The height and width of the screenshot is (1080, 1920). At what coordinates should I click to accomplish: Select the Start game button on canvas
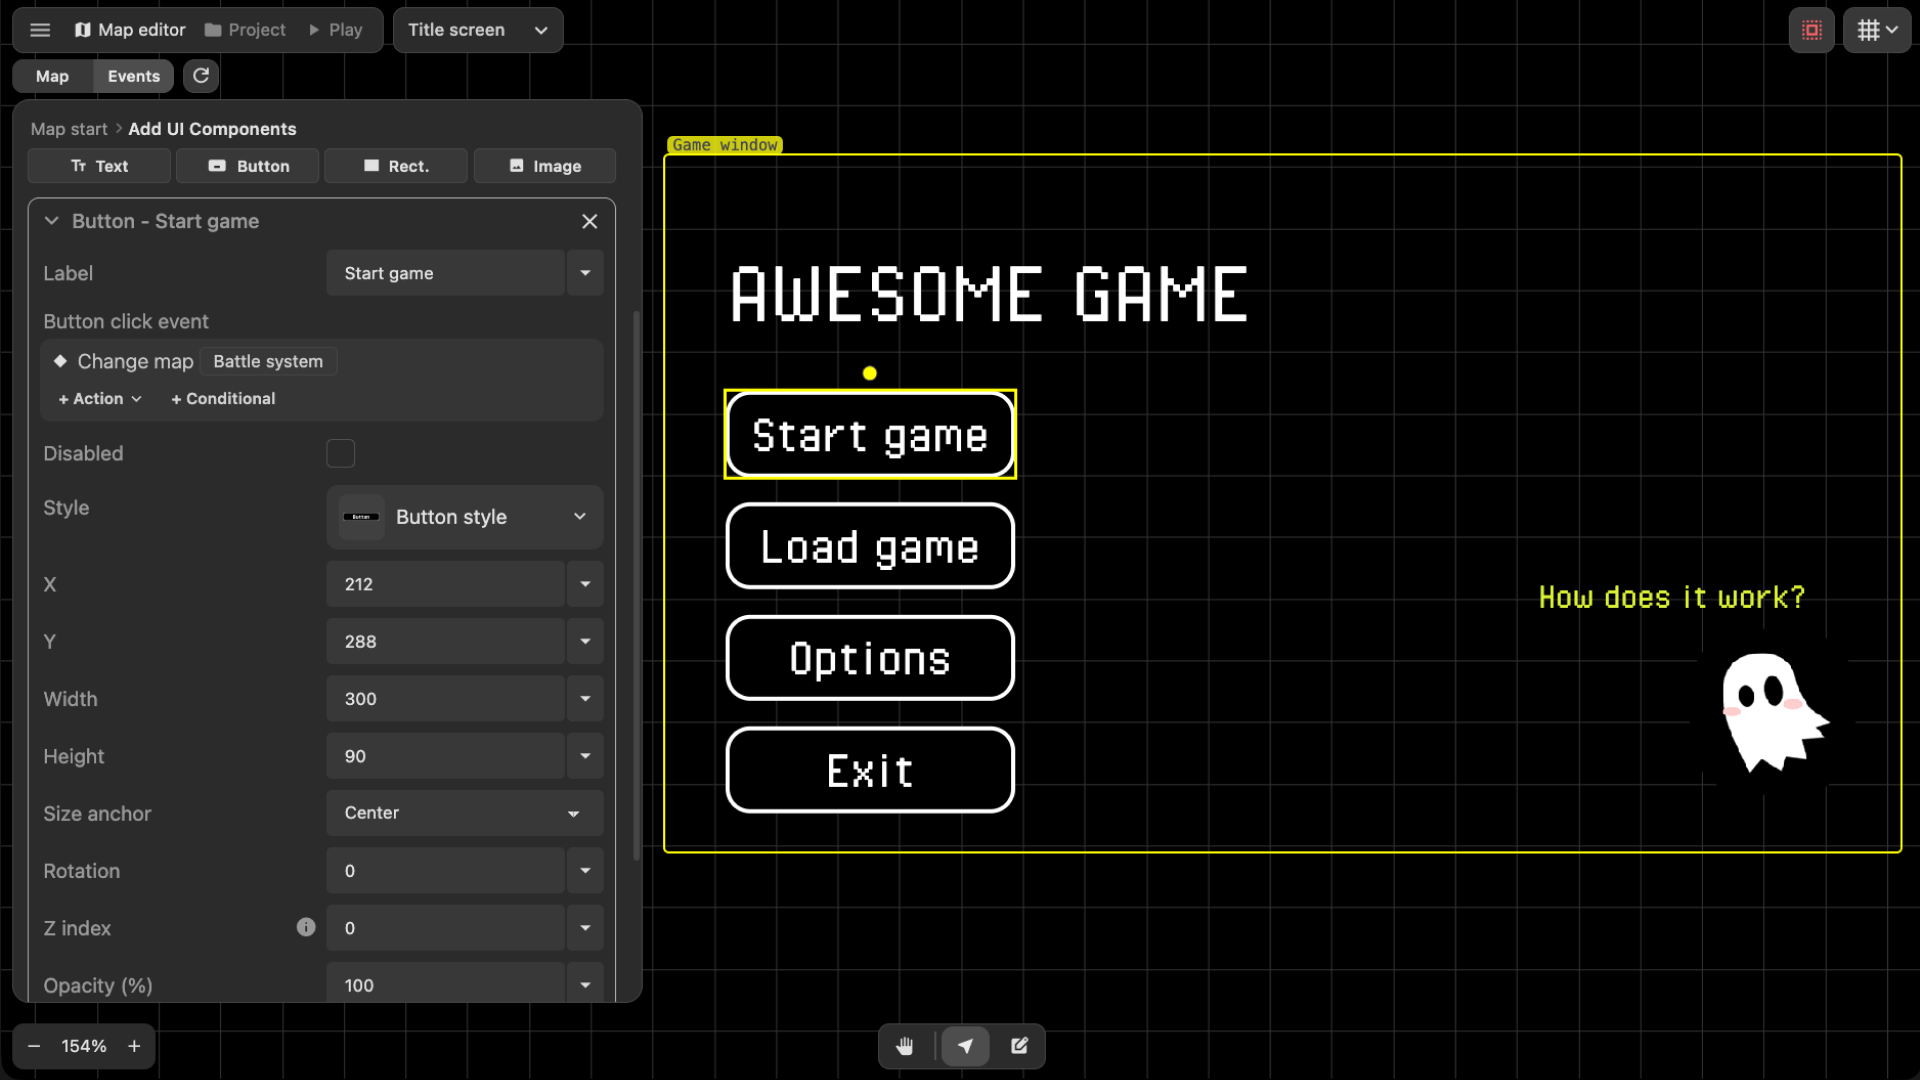click(870, 434)
